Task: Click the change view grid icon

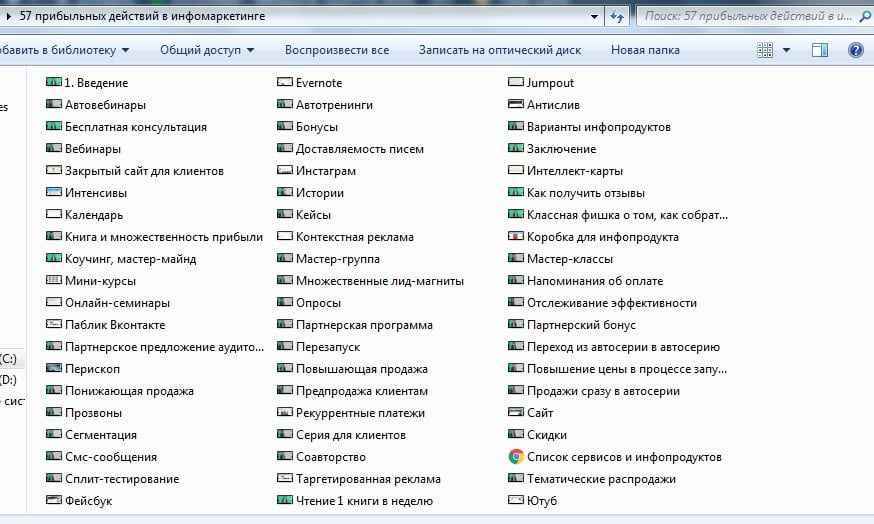Action: pyautogui.click(x=765, y=50)
